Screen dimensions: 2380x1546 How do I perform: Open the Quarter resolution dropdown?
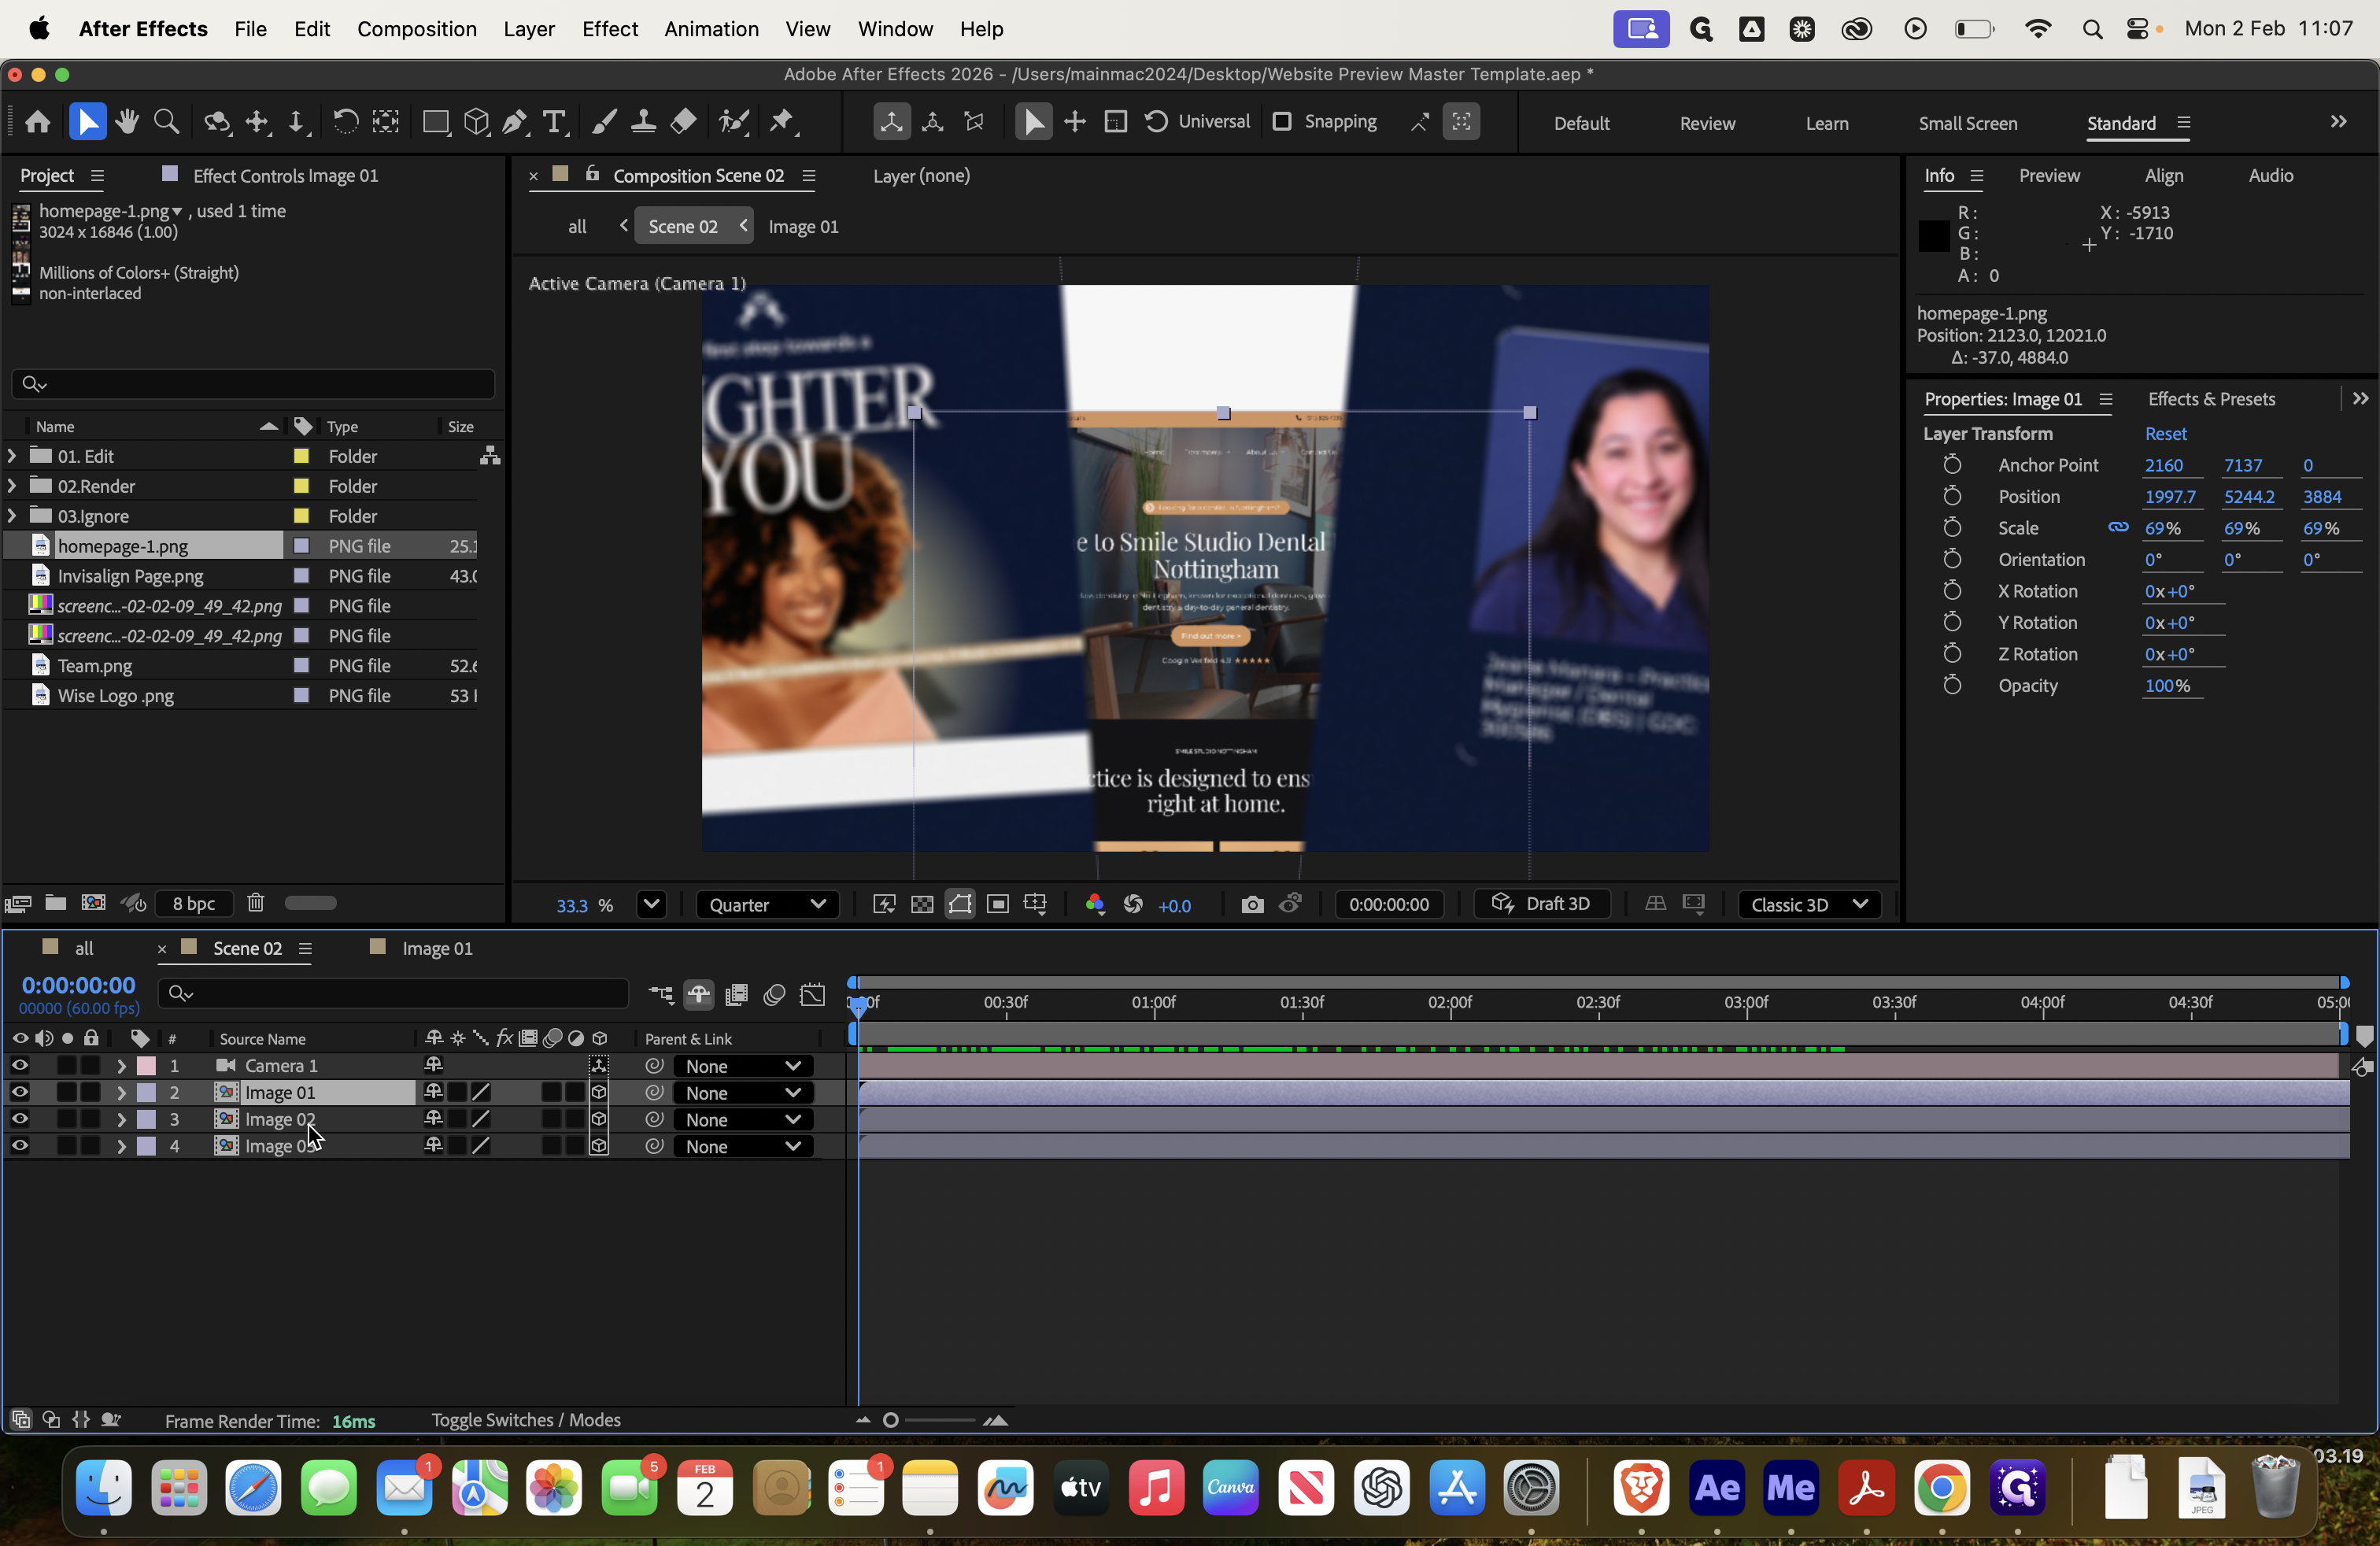click(767, 905)
